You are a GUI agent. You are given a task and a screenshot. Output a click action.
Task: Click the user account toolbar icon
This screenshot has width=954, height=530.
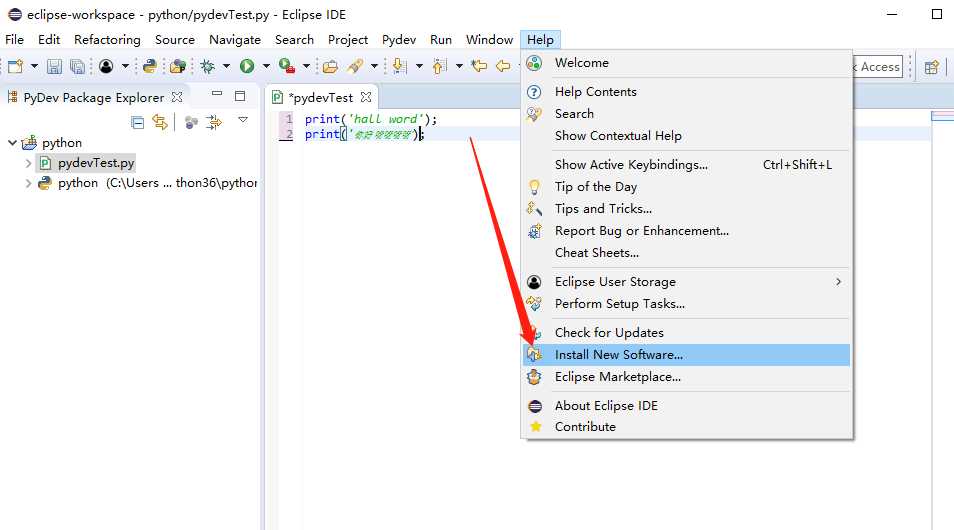(106, 66)
